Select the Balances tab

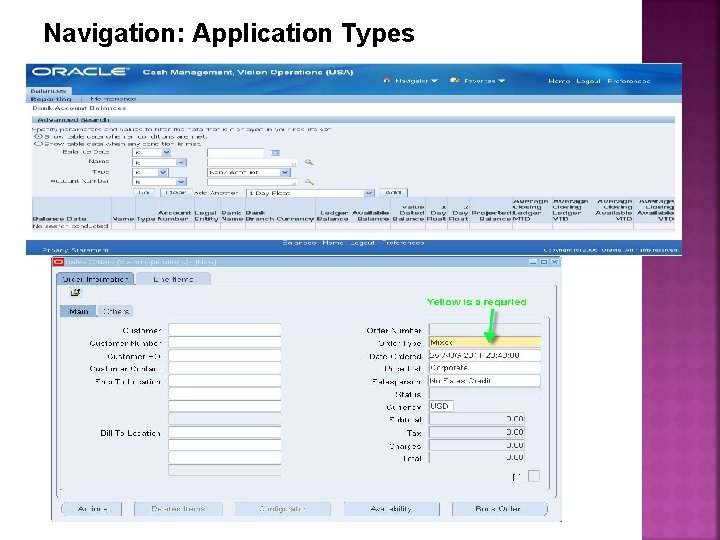49,91
